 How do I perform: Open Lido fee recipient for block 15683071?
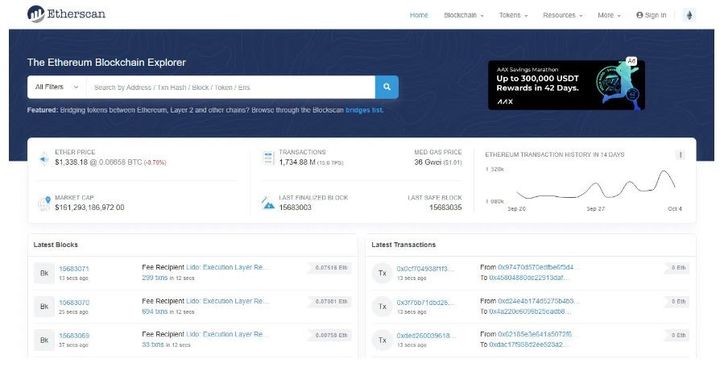coord(228,267)
